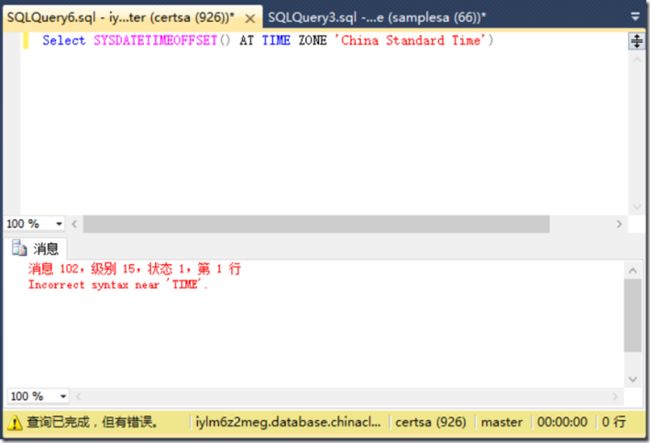Click the Incorrect syntax near 'TIME' message
Screen dimensions: 650x443
click(118, 285)
